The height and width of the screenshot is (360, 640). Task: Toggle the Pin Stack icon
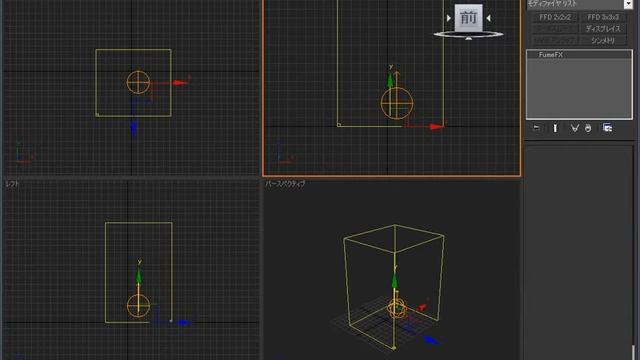(x=536, y=128)
